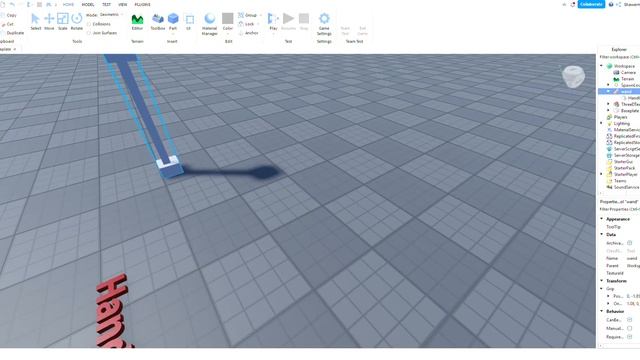Open the Mode Geometric dropdown
The image size is (640, 360).
(x=111, y=15)
